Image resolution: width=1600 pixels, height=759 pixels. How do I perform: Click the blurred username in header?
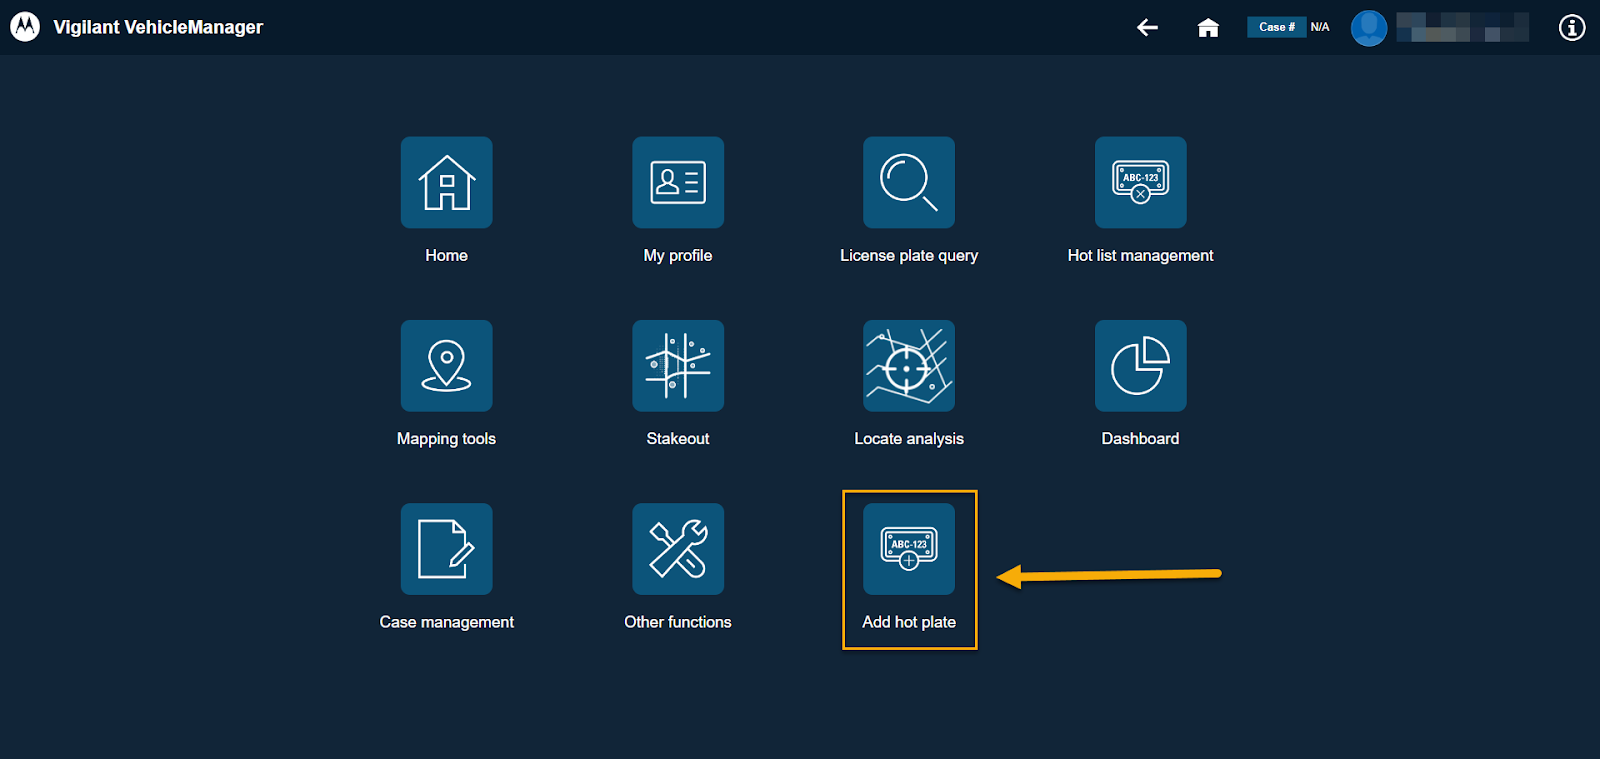tap(1462, 27)
